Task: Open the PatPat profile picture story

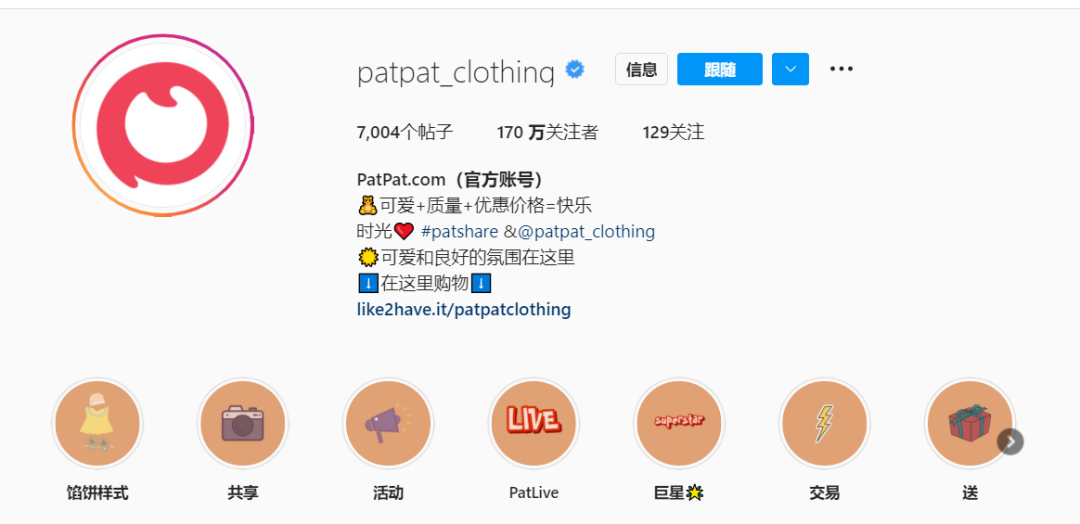Action: pyautogui.click(x=163, y=125)
